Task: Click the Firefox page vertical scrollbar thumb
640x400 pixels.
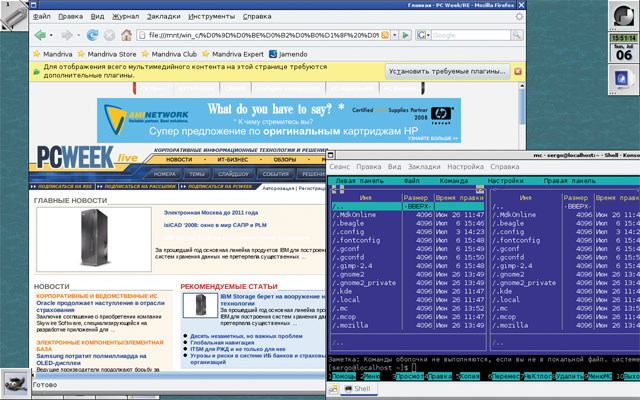Action: pos(522,107)
